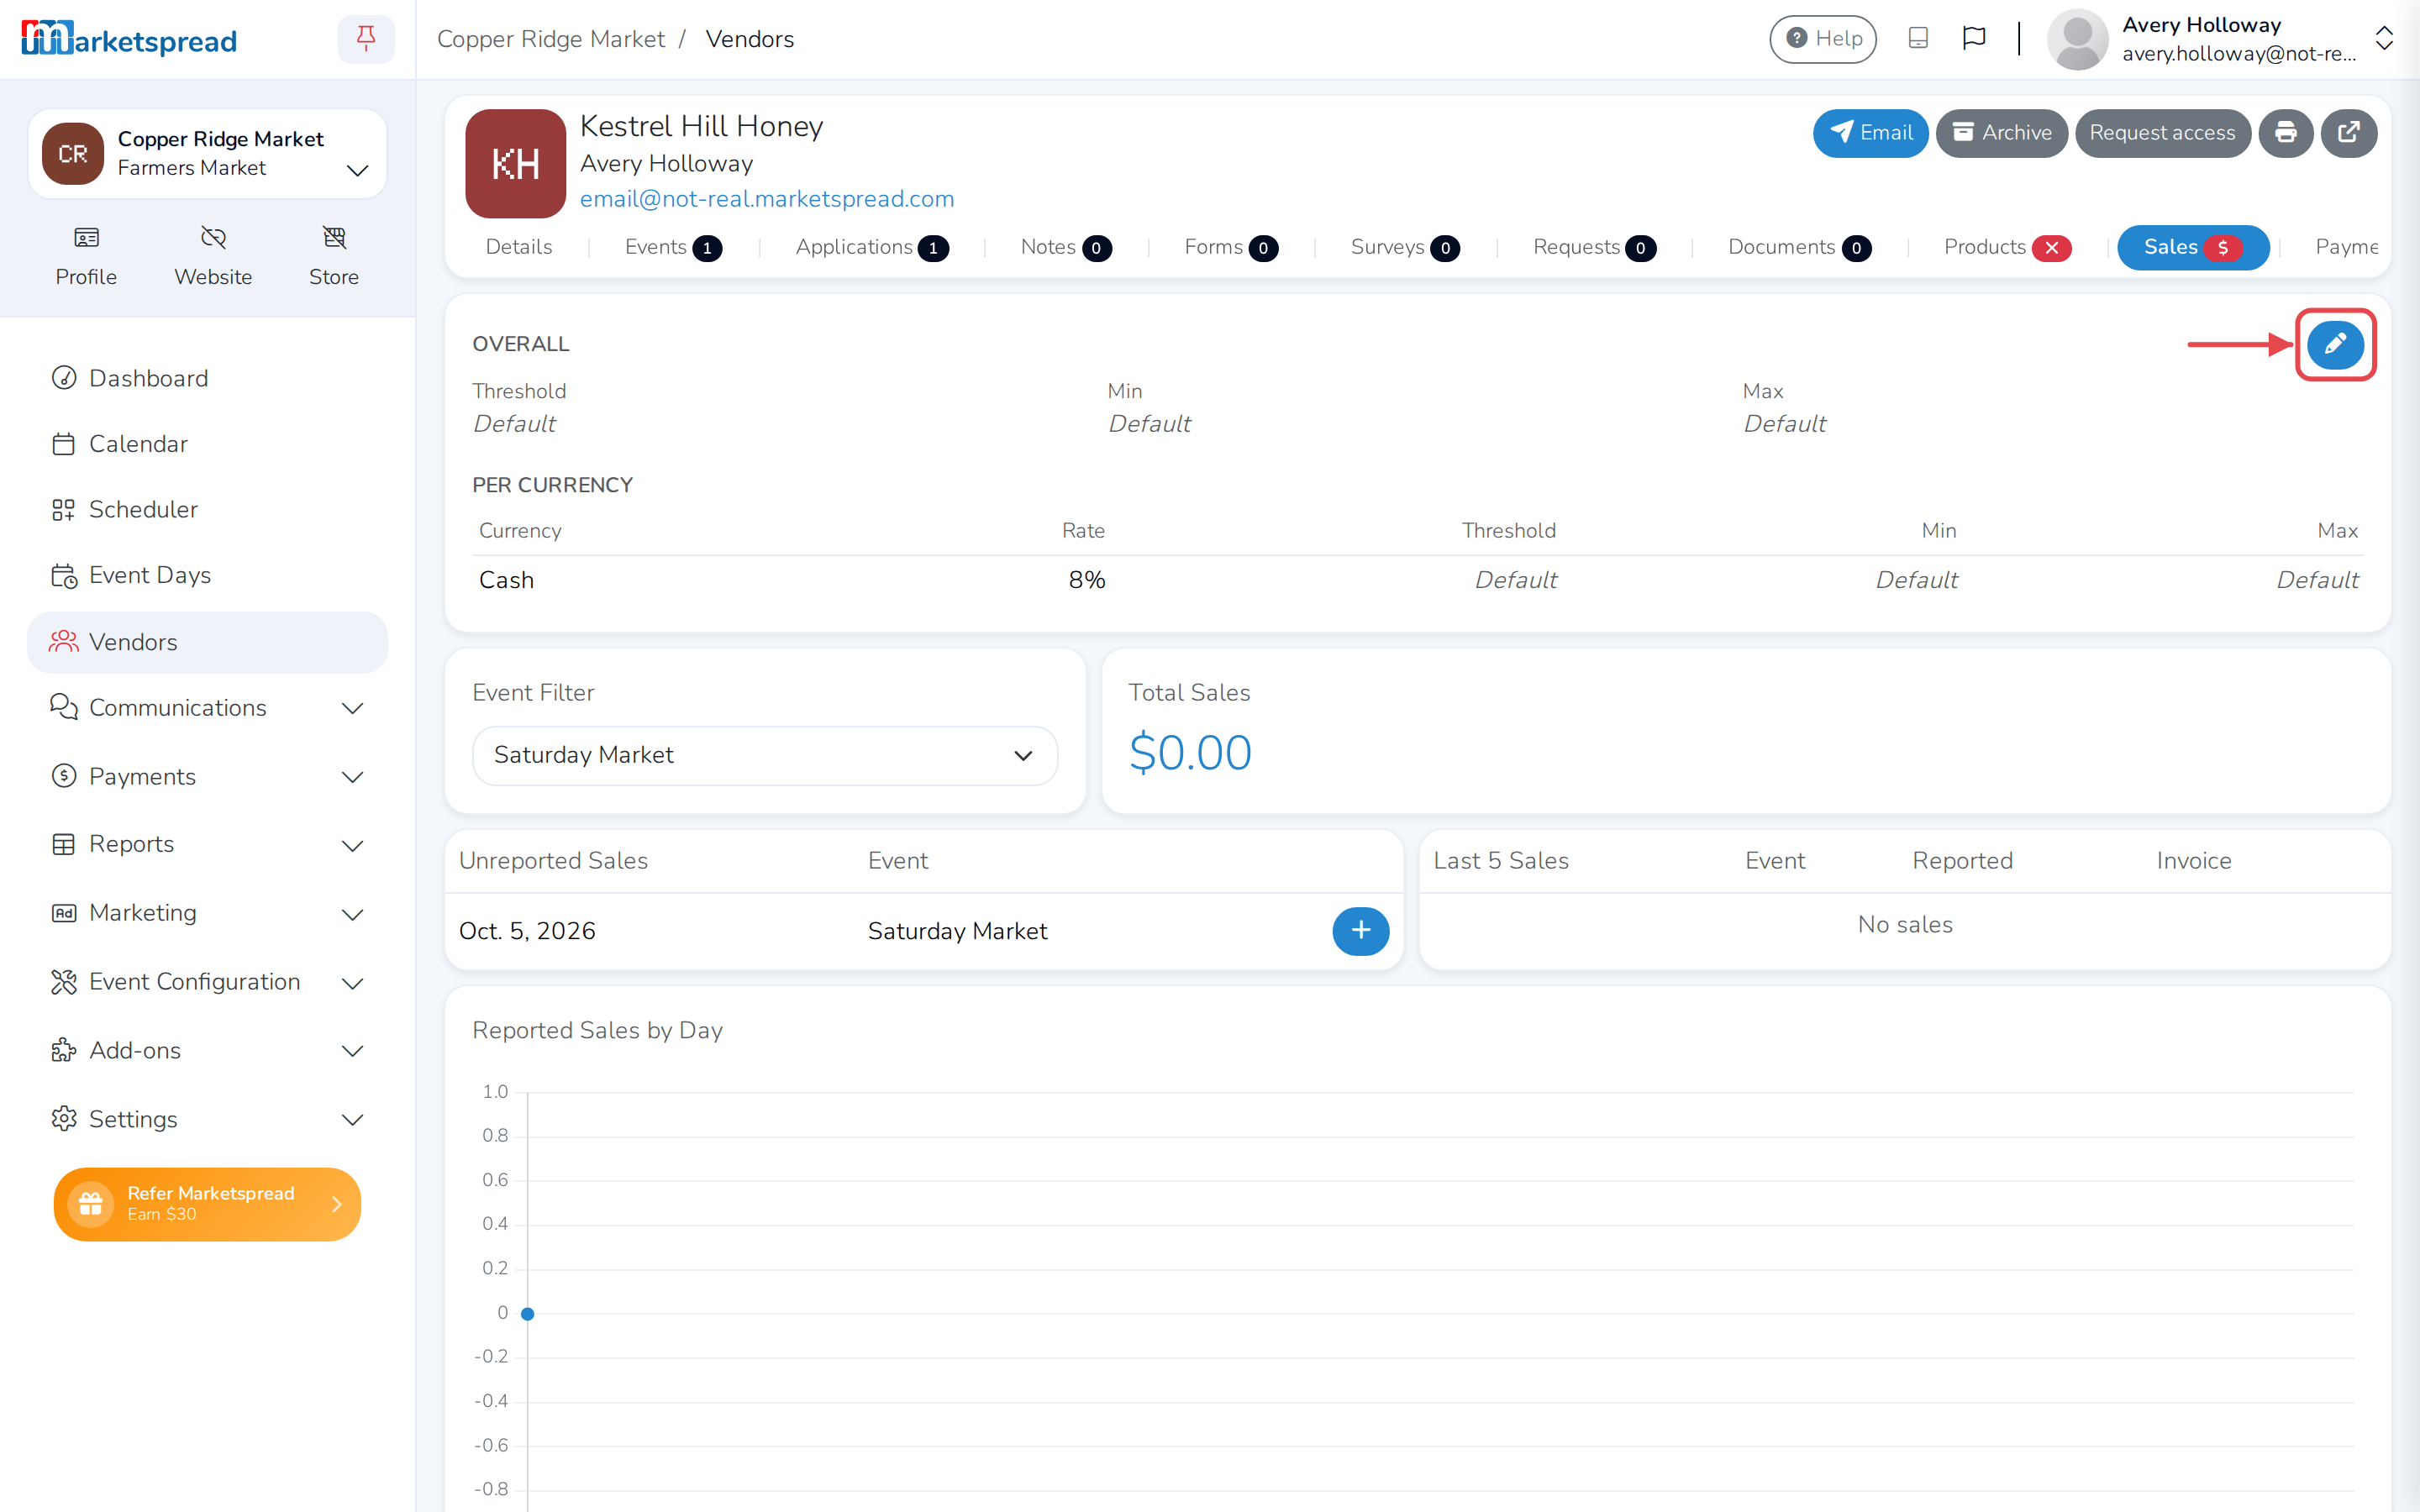This screenshot has width=2420, height=1512.
Task: Switch to the Details tab
Action: pyautogui.click(x=518, y=247)
